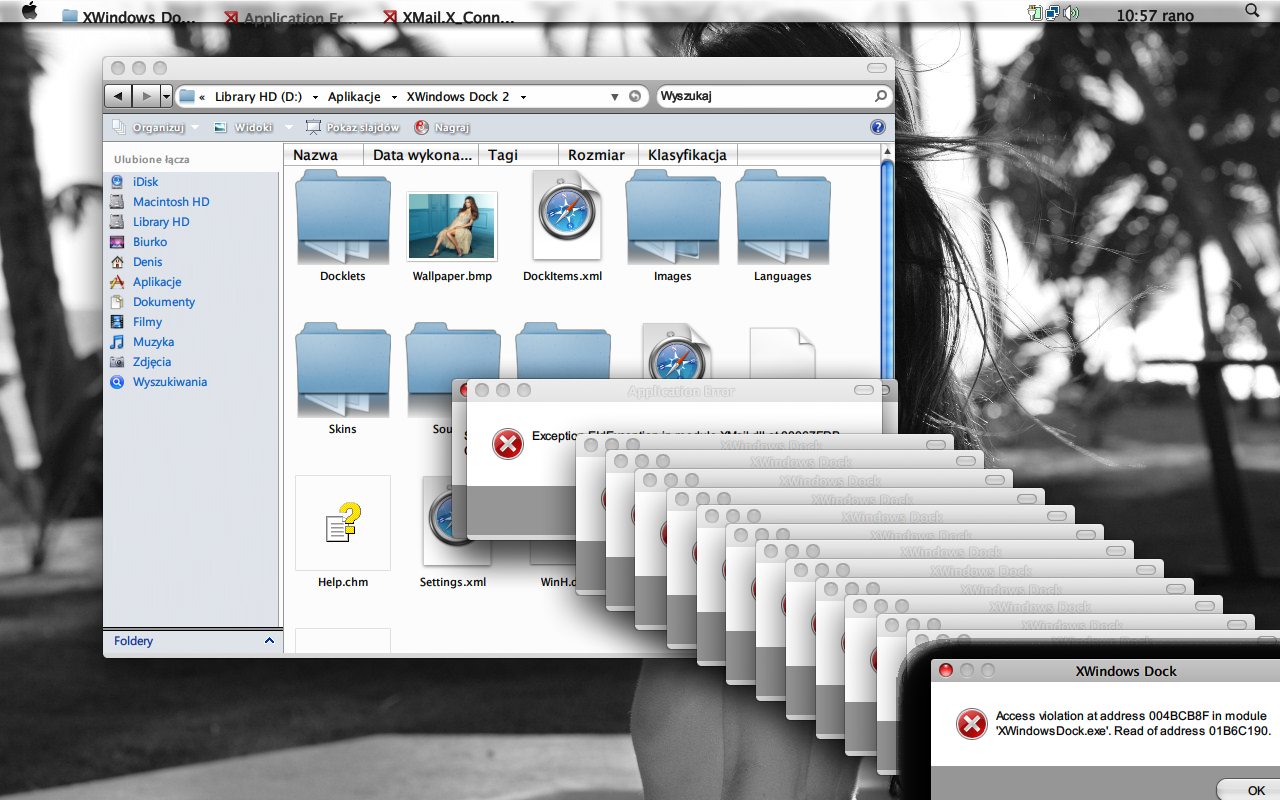Open the Widoki views menu
Screen dimensions: 1280x800
[244, 128]
